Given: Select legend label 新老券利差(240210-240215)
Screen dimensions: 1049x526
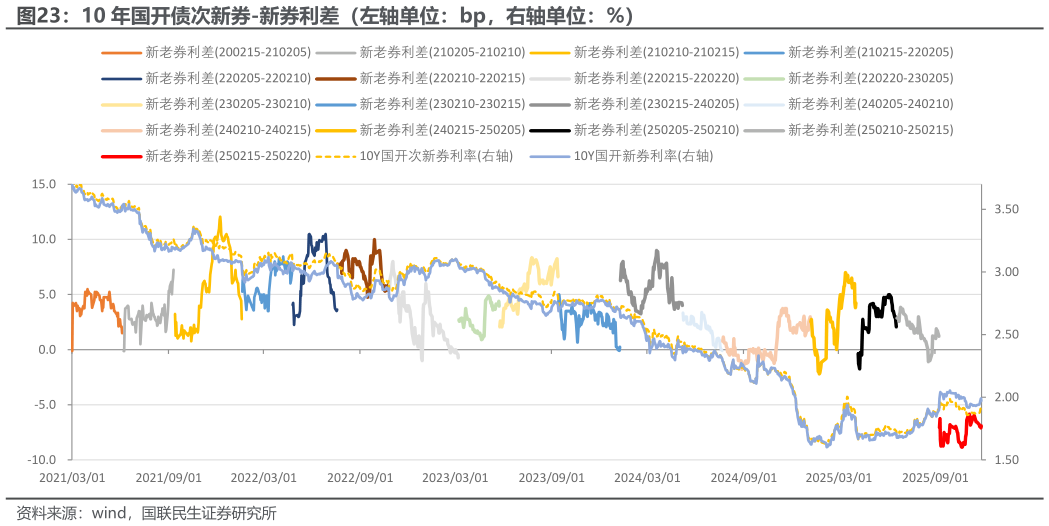Looking at the screenshot, I should (x=228, y=130).
